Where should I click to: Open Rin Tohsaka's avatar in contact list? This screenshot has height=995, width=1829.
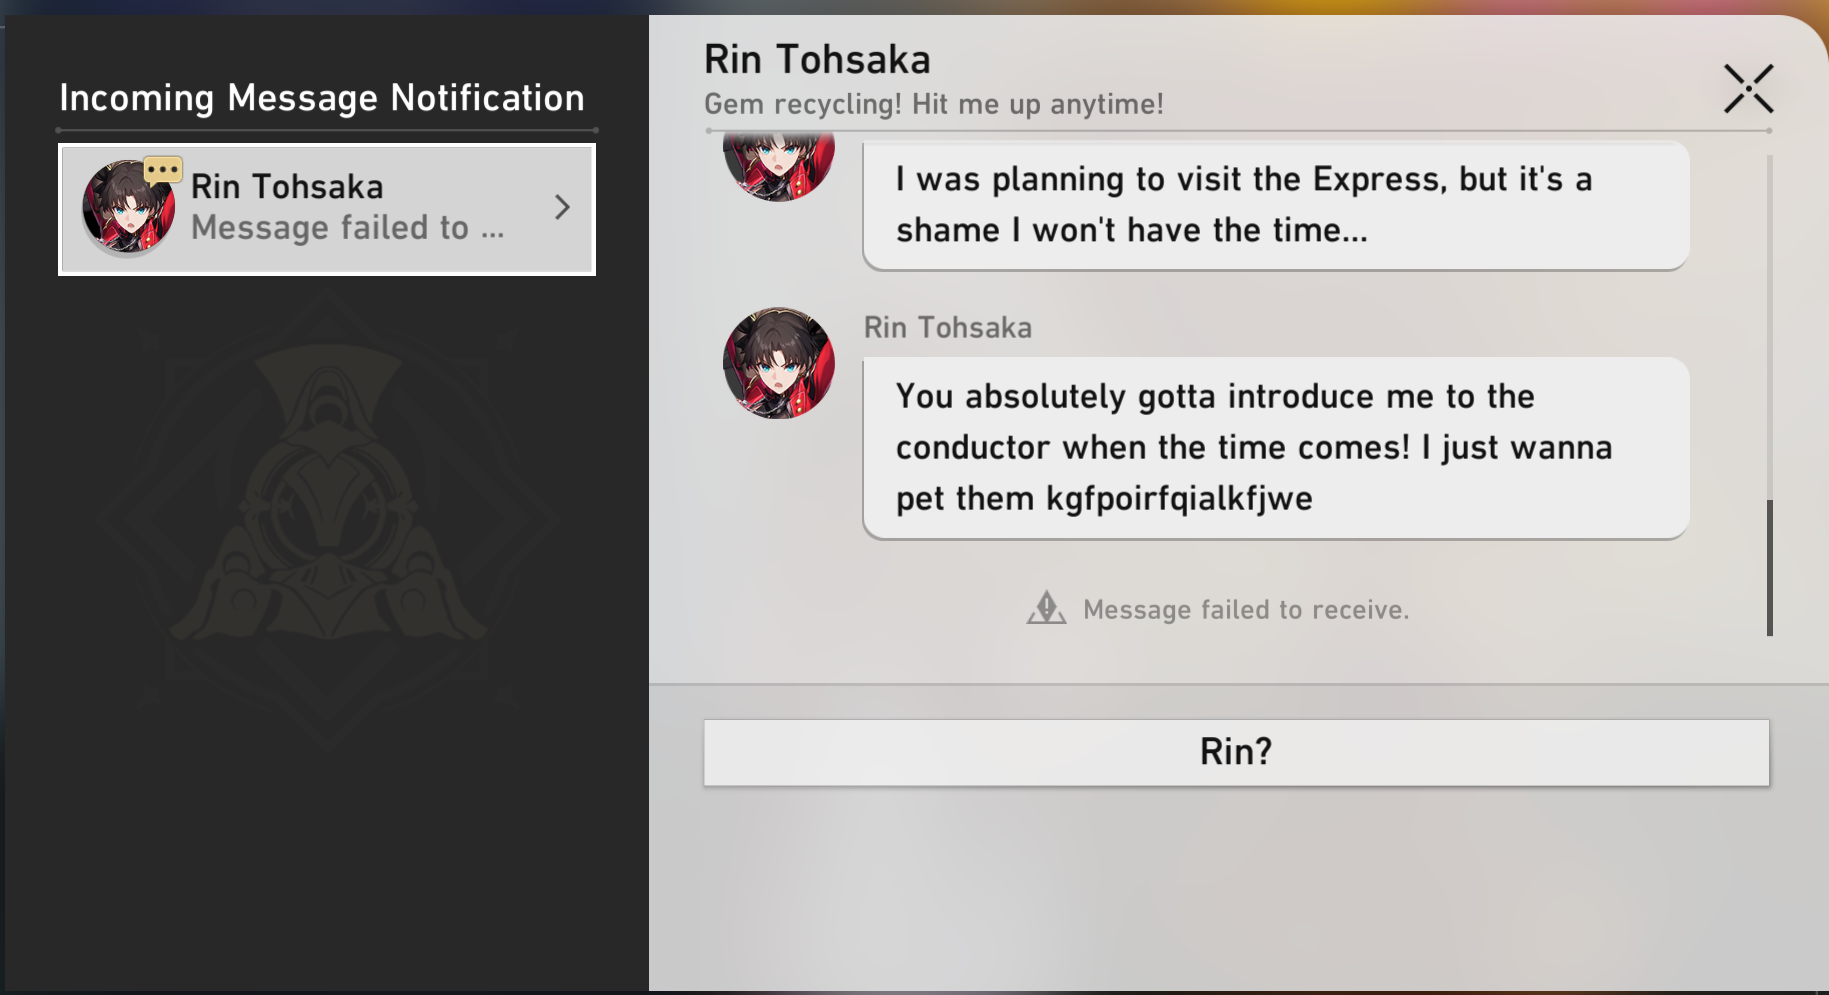click(x=129, y=207)
